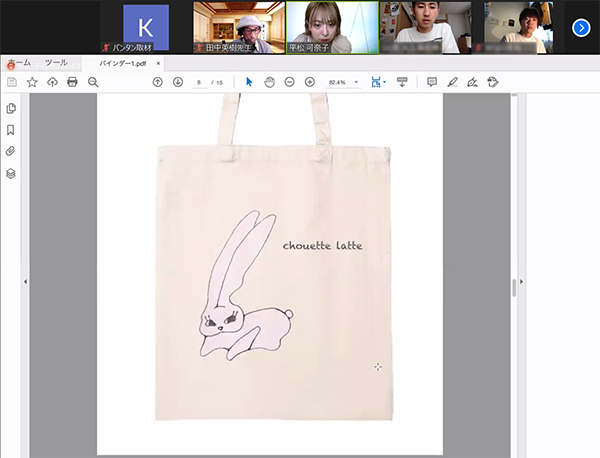This screenshot has width=600, height=458.
Task: Bookmark document with the star icon
Action: tap(32, 82)
